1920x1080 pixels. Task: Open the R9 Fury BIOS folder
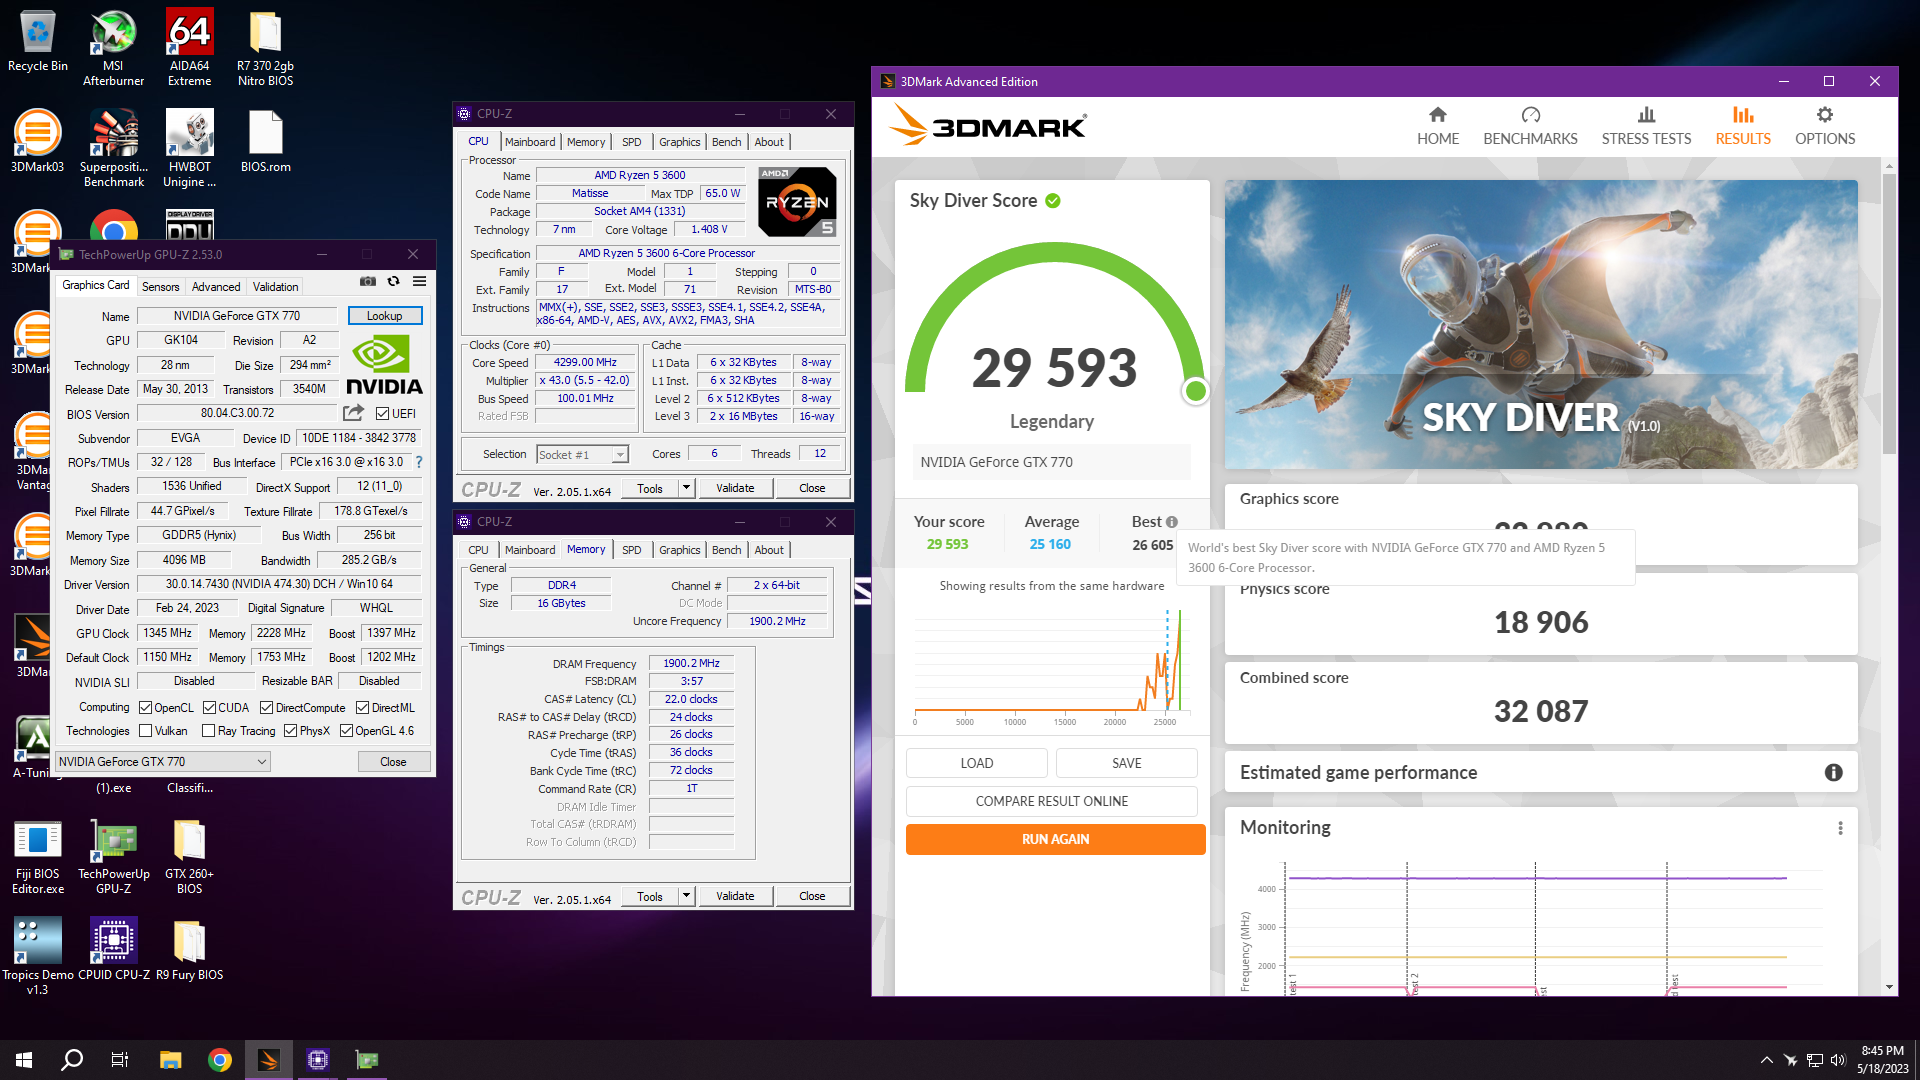point(189,950)
